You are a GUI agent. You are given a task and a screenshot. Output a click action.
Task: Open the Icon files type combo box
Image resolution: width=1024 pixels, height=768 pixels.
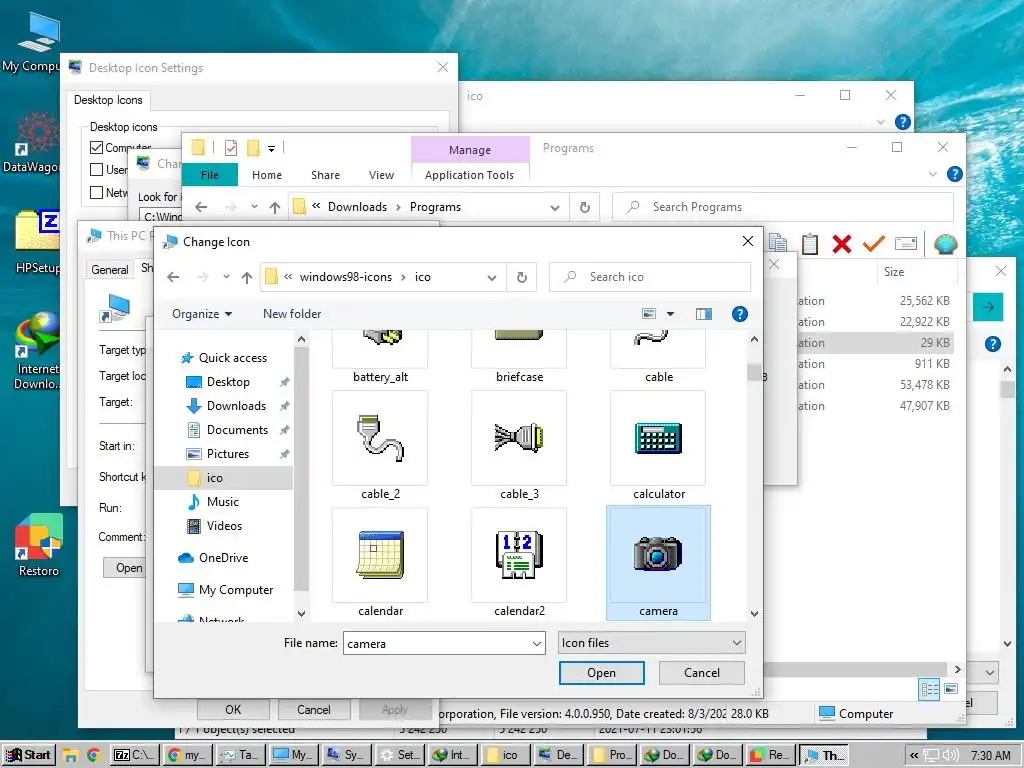coord(651,643)
